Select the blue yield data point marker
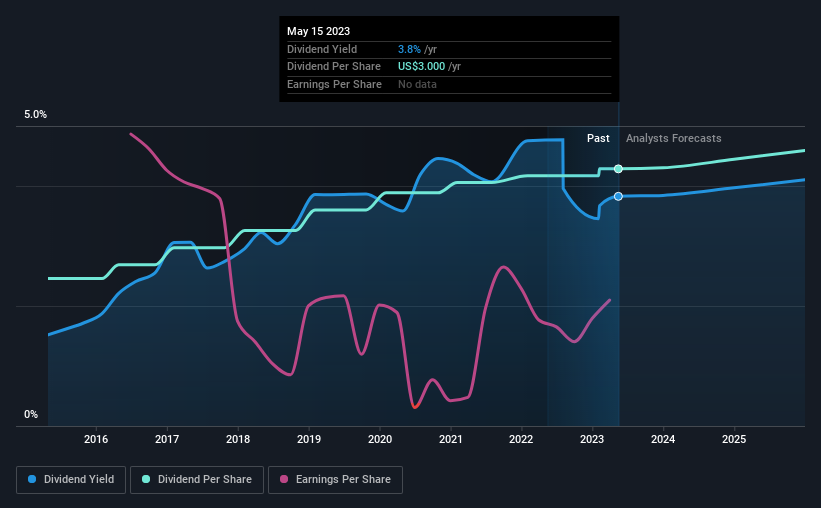Viewport: 821px width, 508px height. (618, 196)
